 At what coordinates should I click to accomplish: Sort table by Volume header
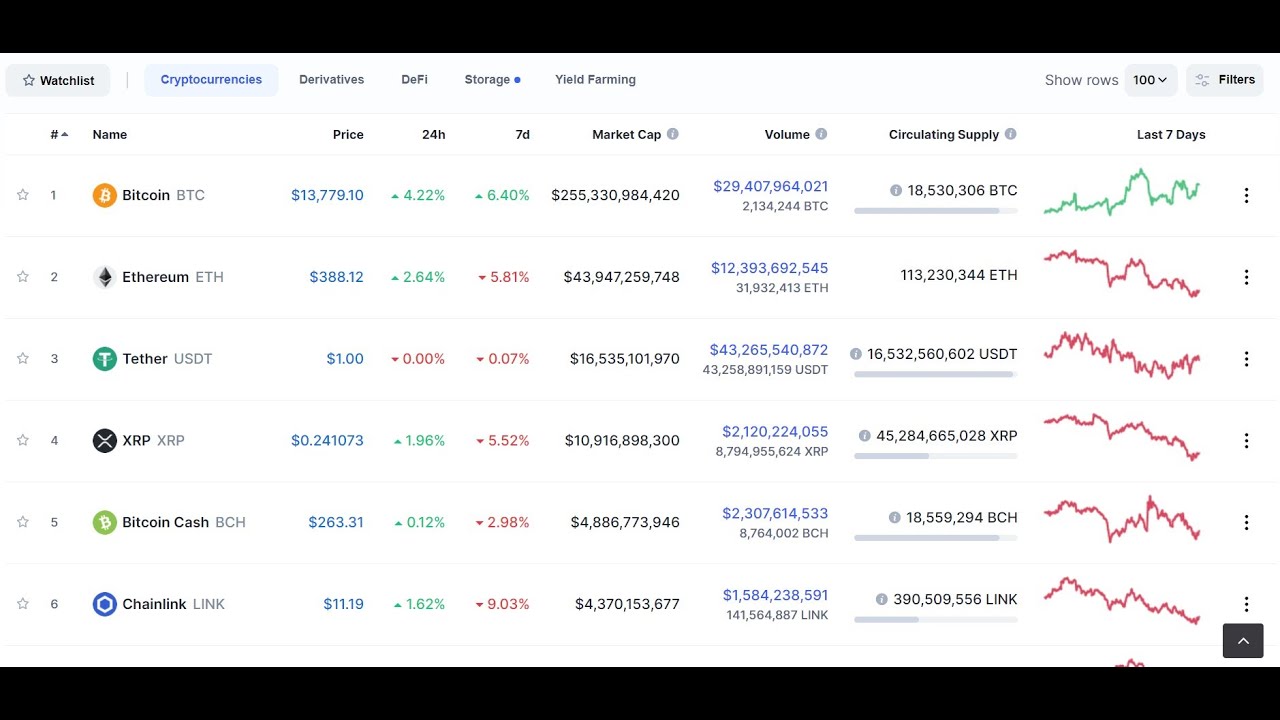787,134
